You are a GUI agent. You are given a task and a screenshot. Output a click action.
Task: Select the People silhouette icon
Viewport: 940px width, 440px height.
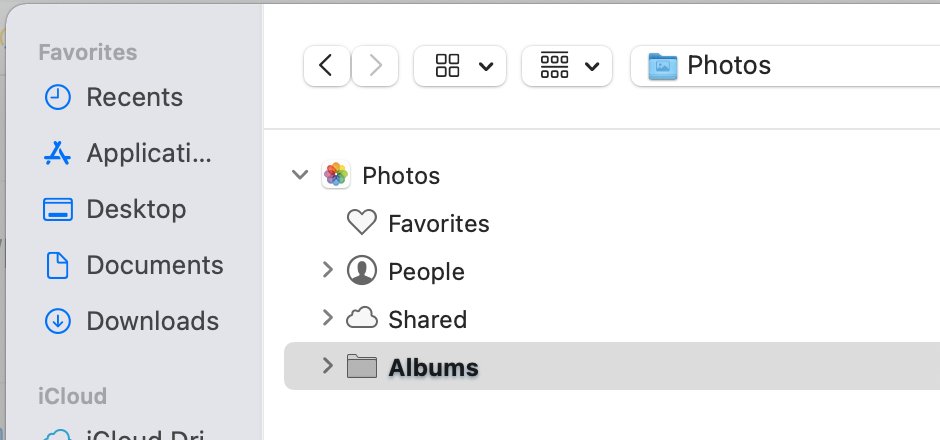pyautogui.click(x=361, y=270)
